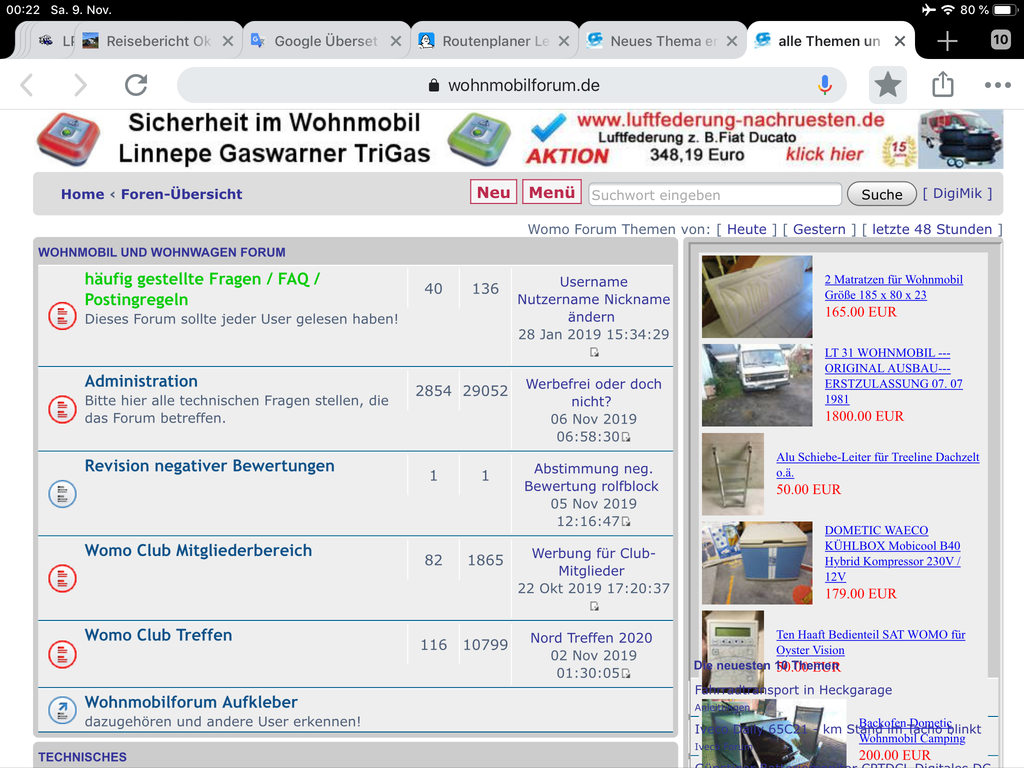This screenshot has width=1024, height=768.
Task: Click the forum icon beside FAQ row
Action: 63,316
